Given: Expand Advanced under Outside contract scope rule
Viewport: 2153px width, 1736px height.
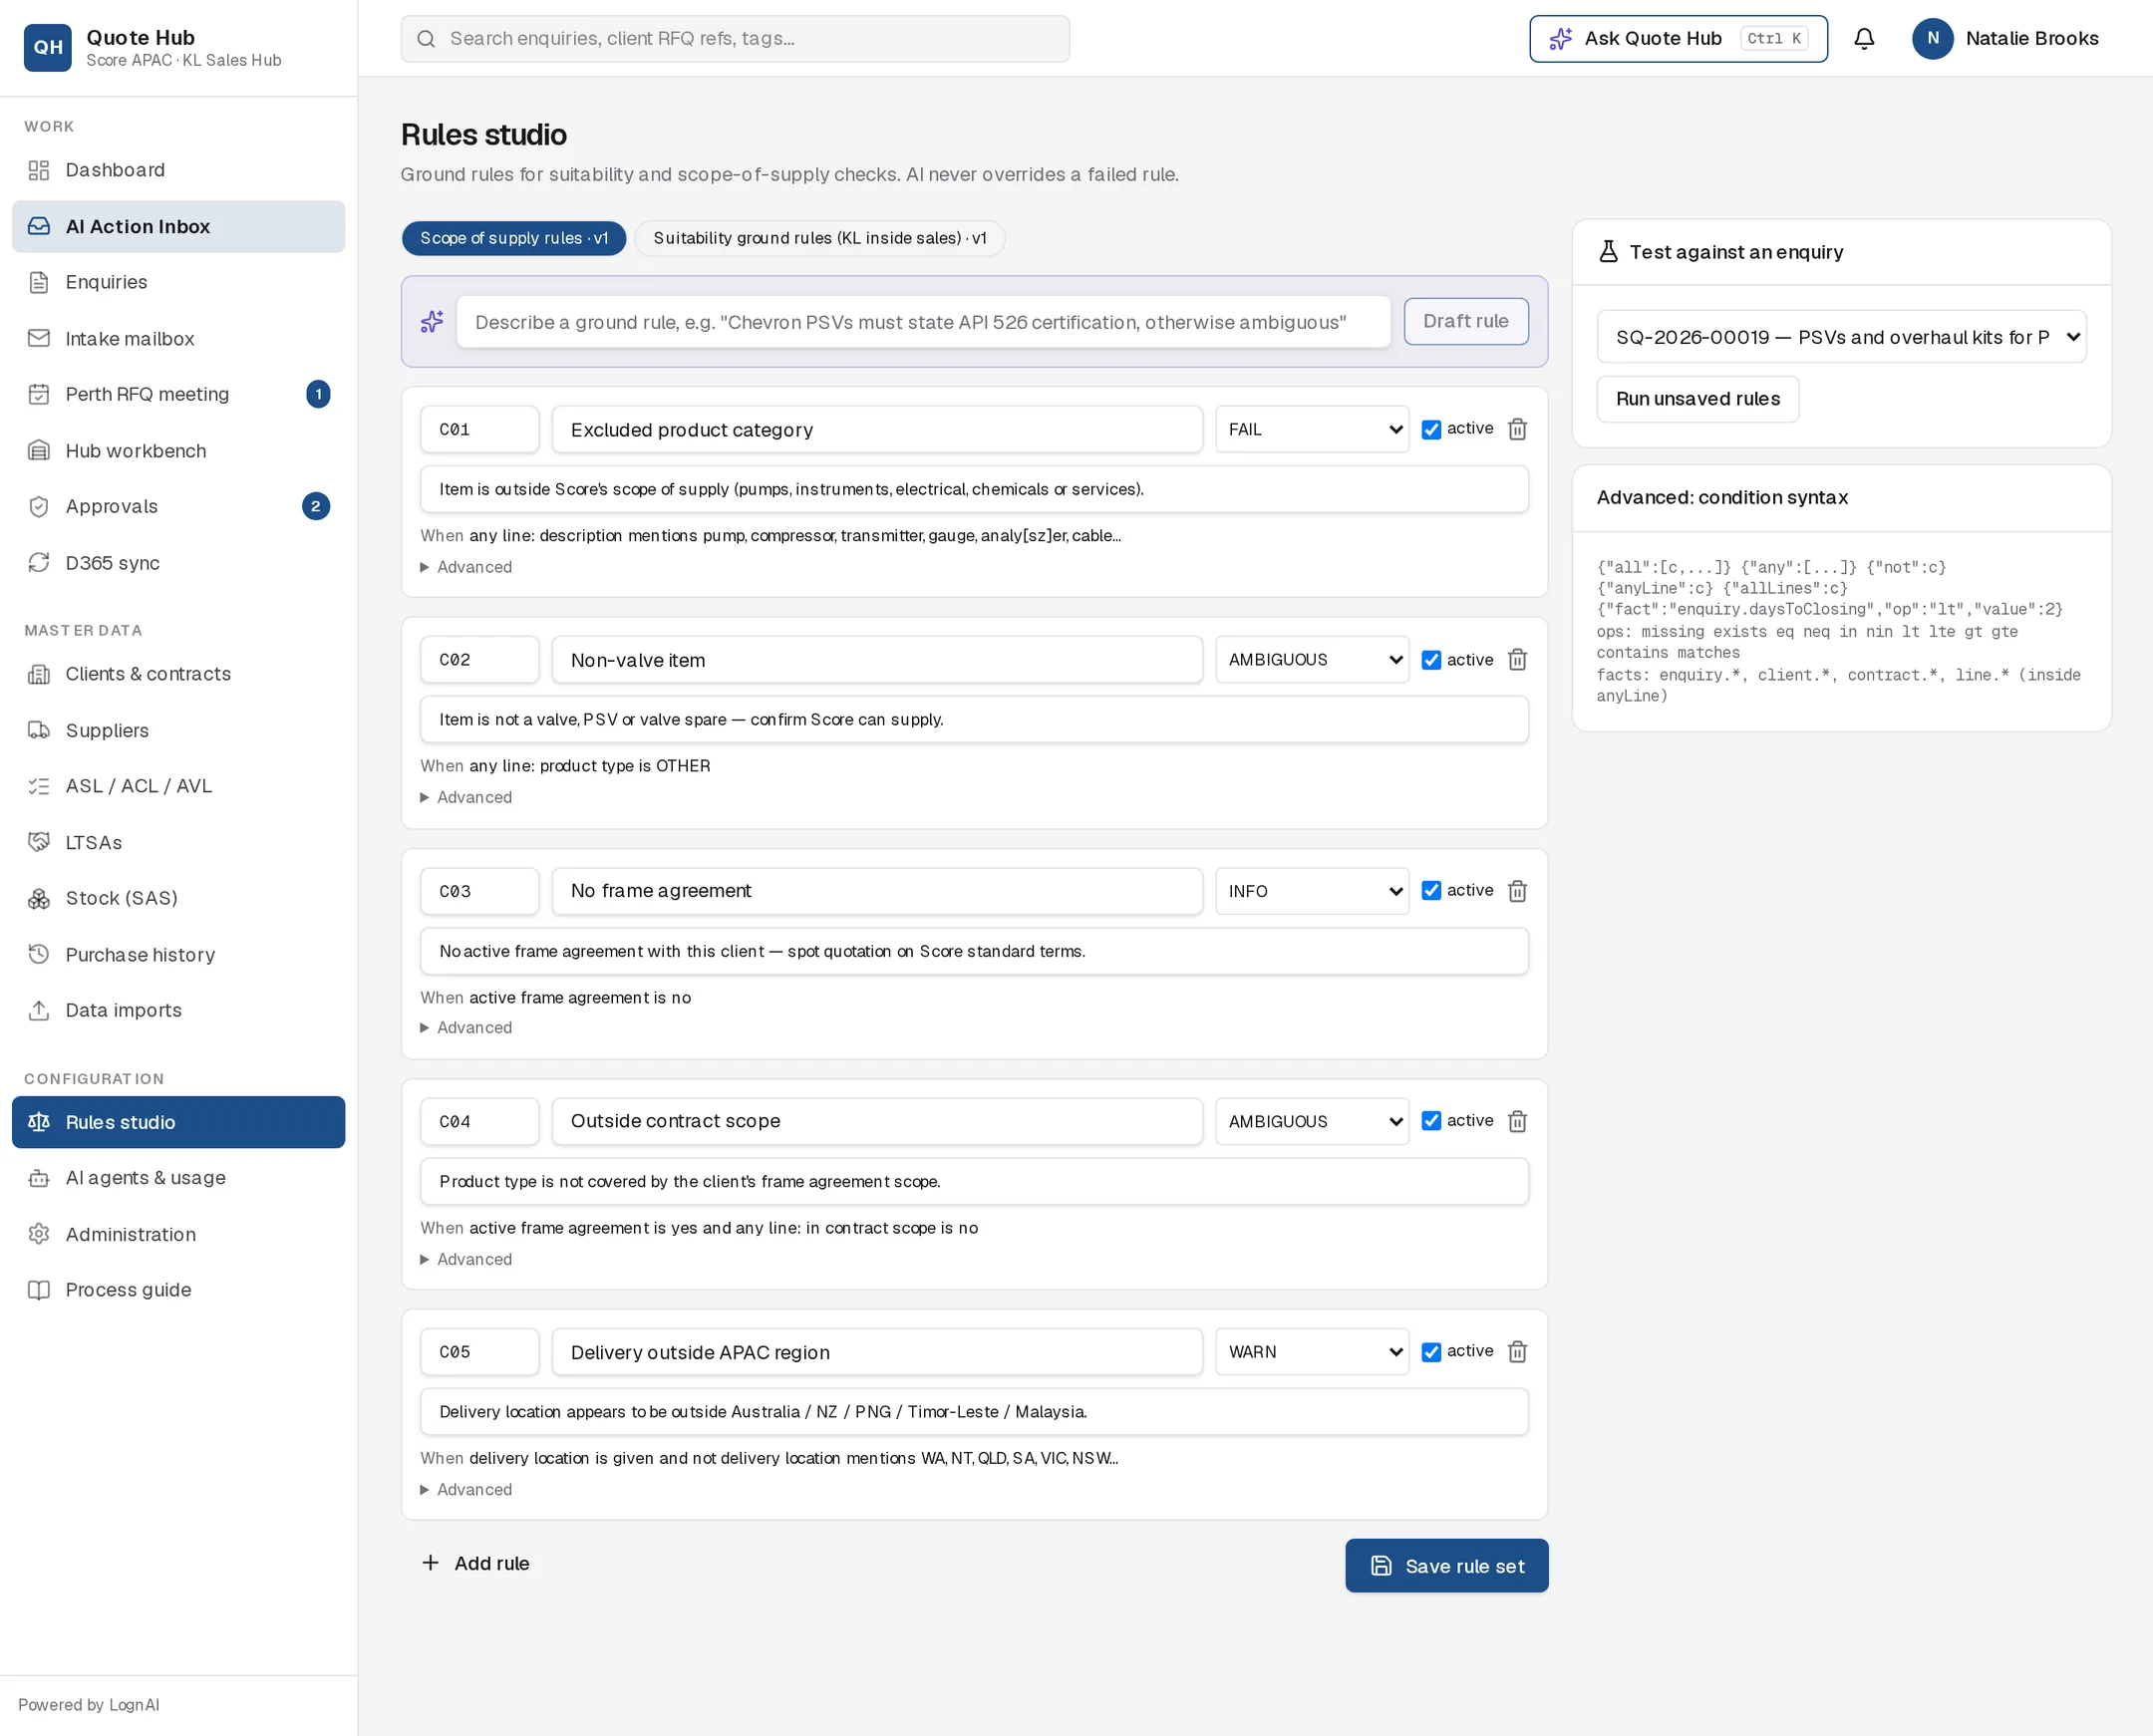Looking at the screenshot, I should pos(466,1259).
